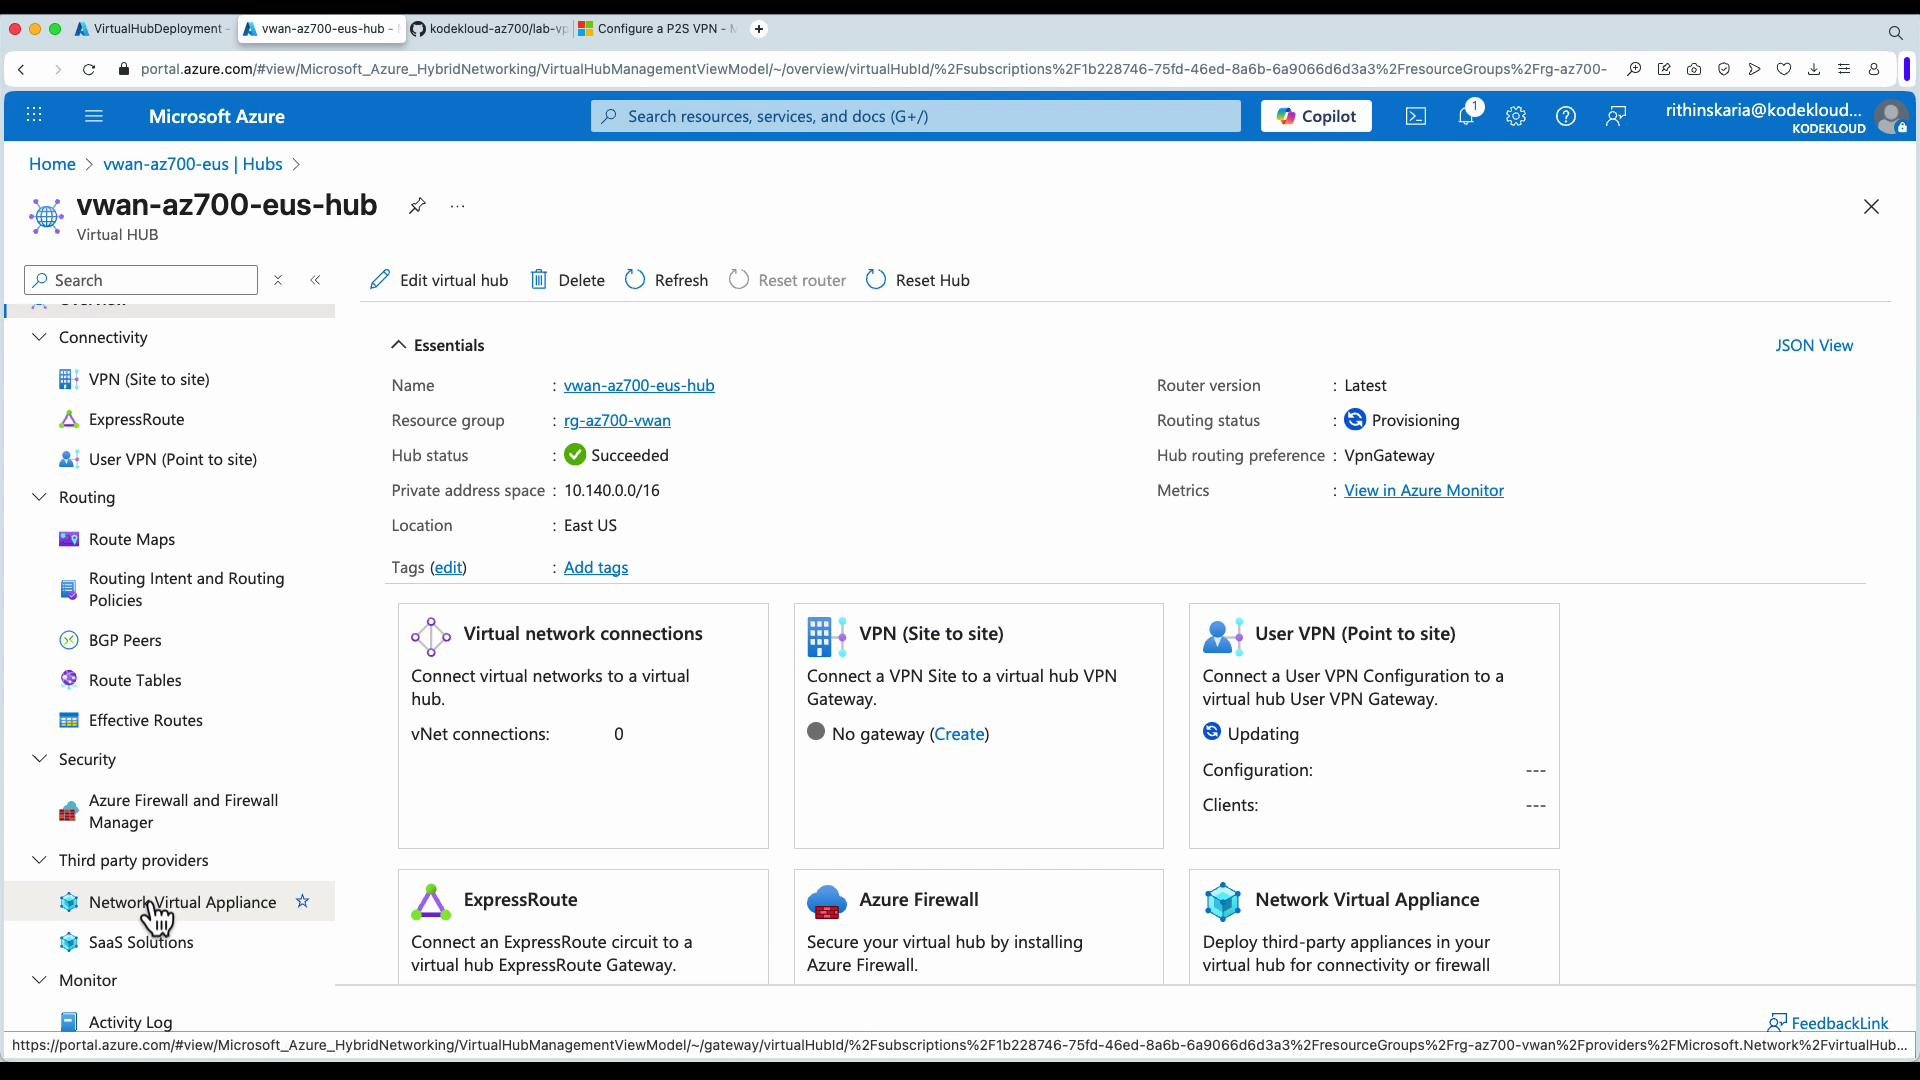Open Activity Log
Image resolution: width=1920 pixels, height=1080 pixels.
tap(130, 1022)
